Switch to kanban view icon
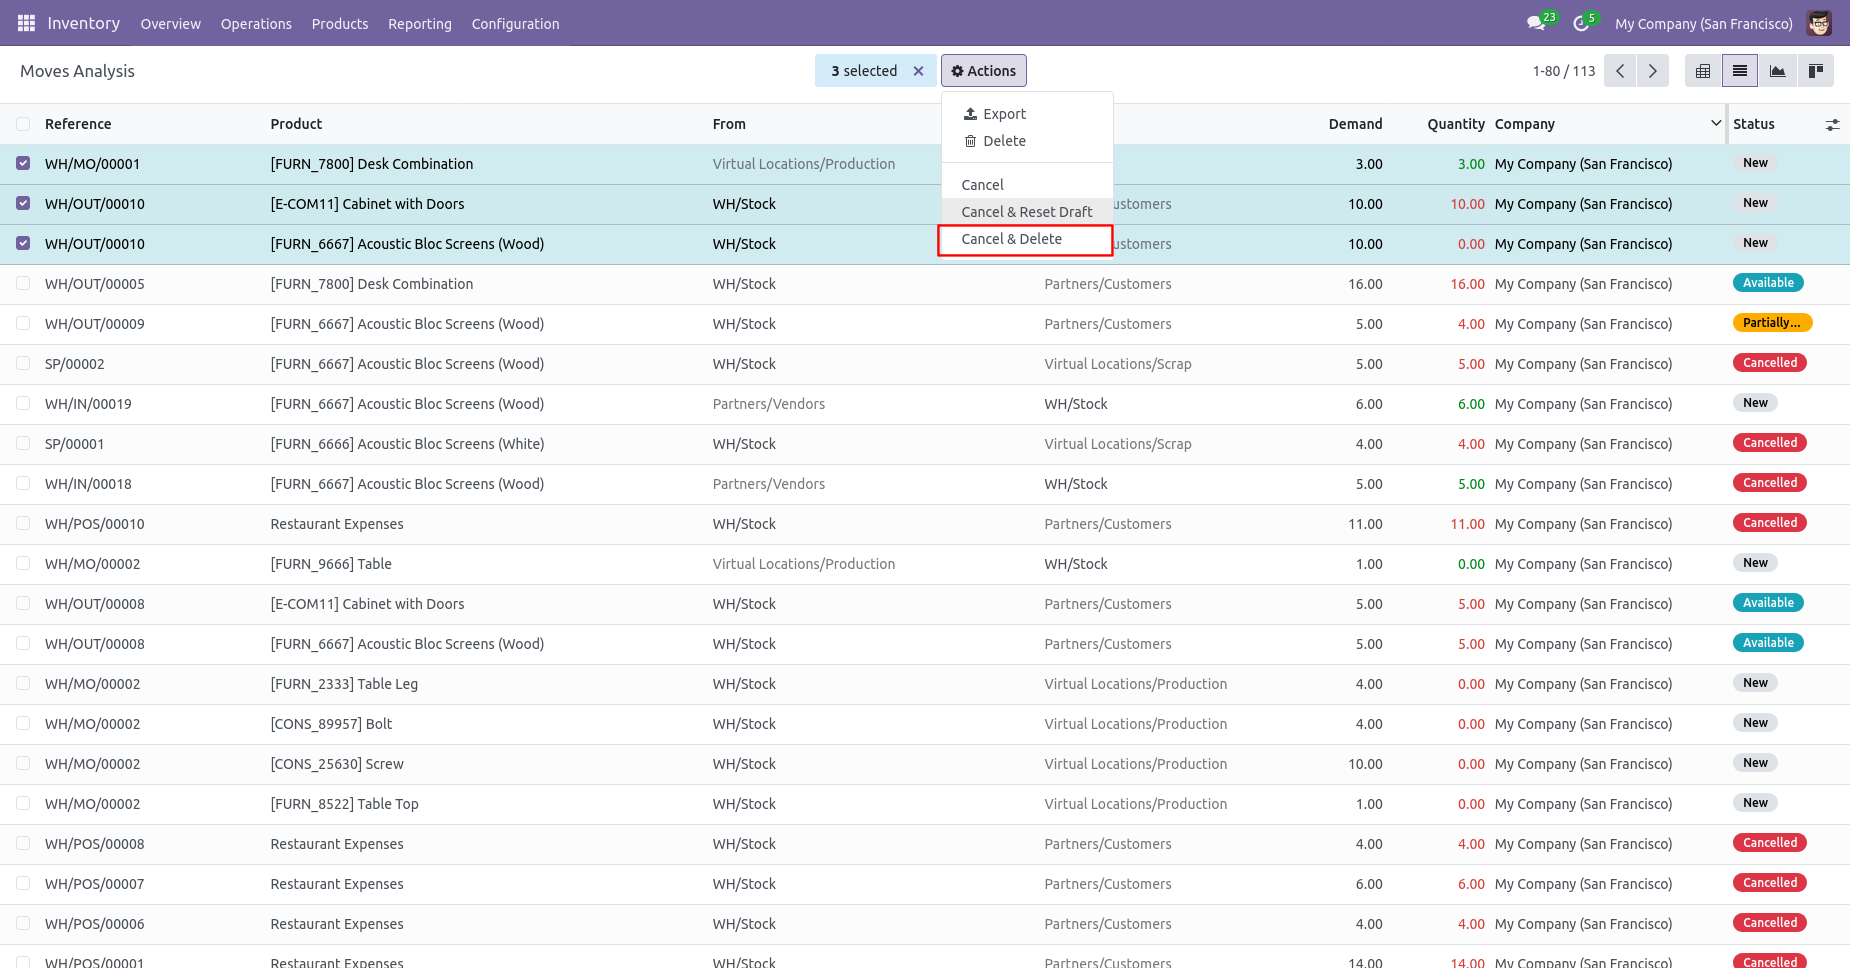Screen dimensions: 1850x968 1815,71
